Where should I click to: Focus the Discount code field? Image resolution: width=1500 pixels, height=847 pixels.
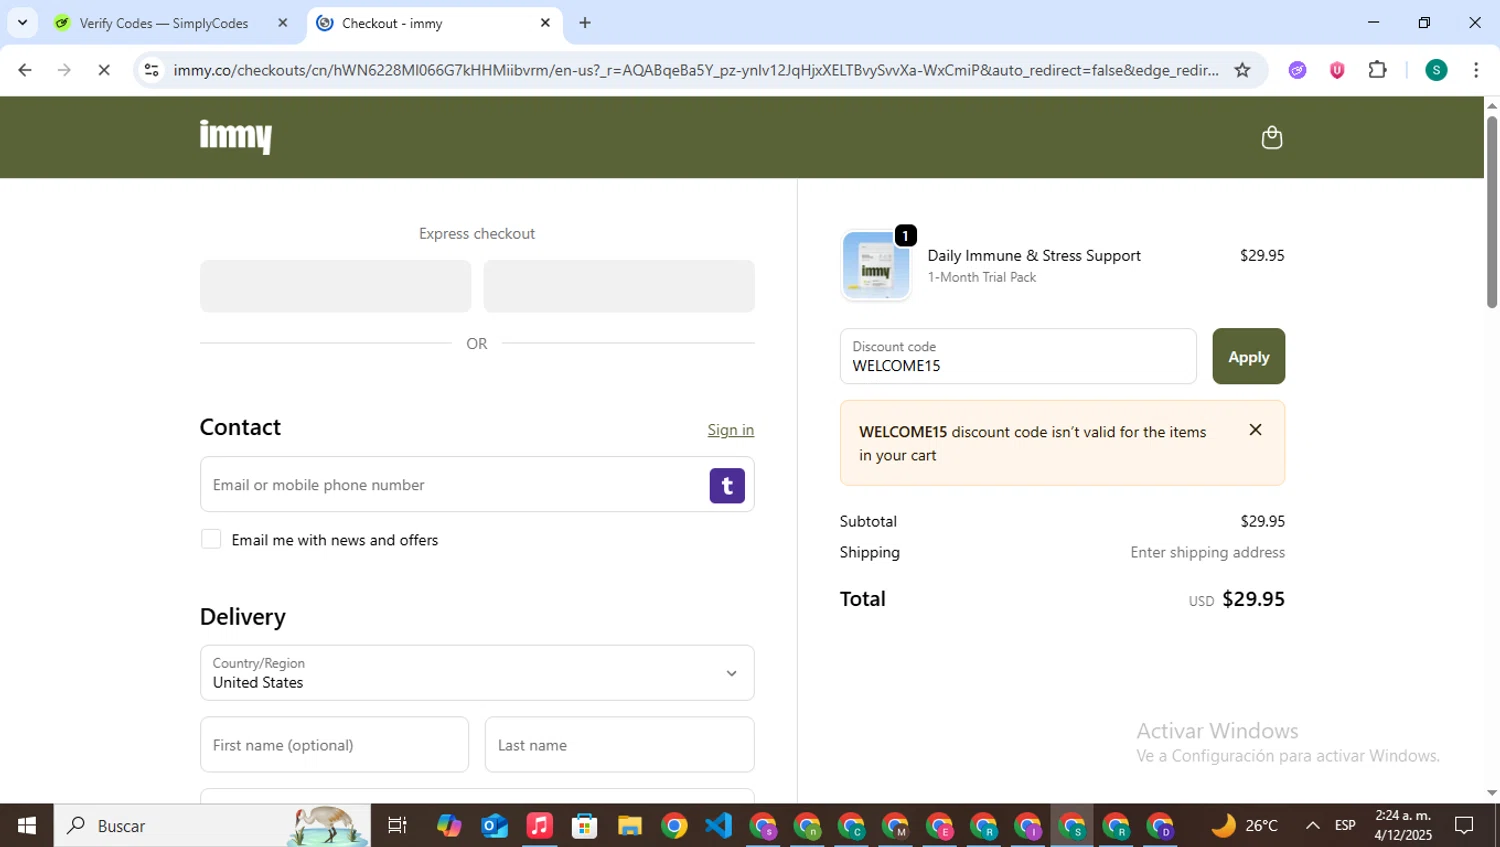coord(1018,356)
